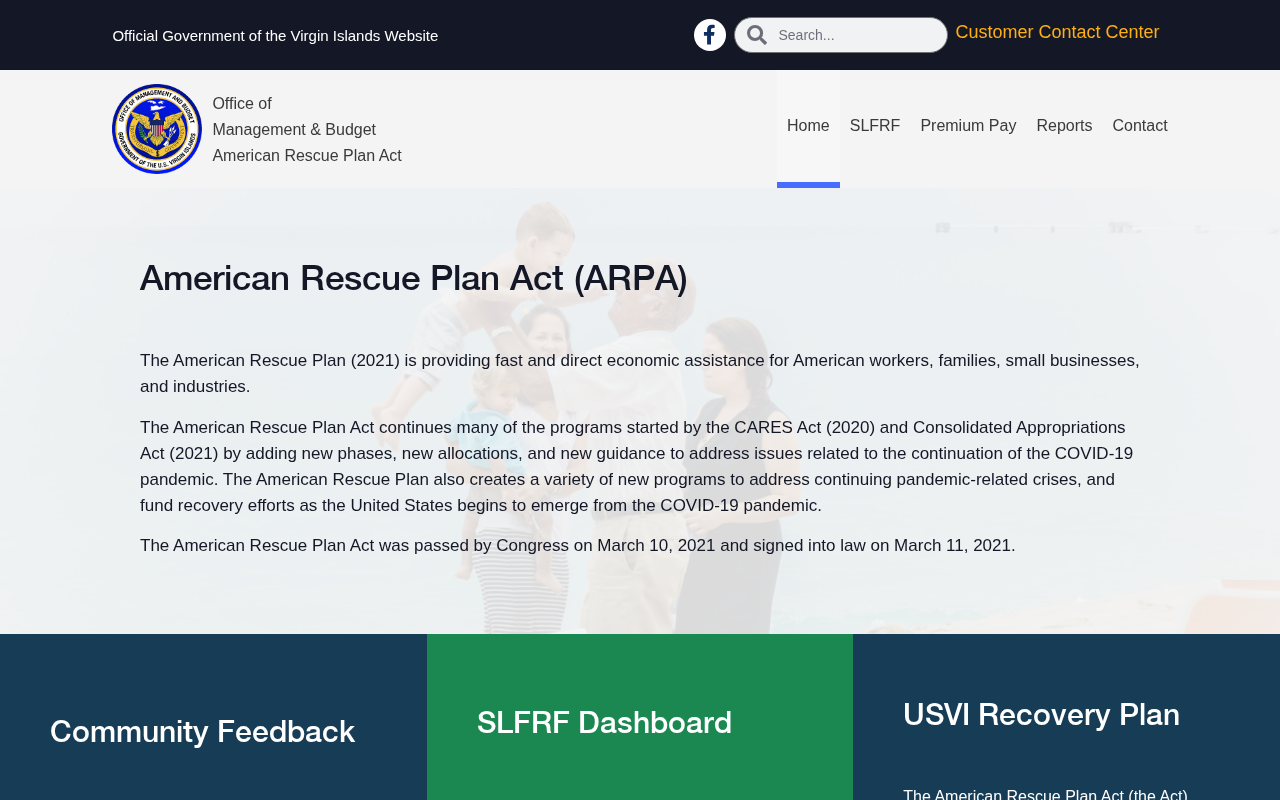Open the Customer Contact Center link
Screen dimensions: 1280x800
(1057, 32)
